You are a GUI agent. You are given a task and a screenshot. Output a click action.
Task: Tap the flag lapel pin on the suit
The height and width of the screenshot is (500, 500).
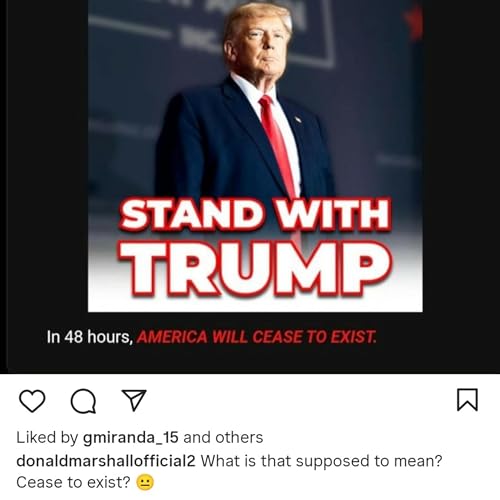coord(298,119)
